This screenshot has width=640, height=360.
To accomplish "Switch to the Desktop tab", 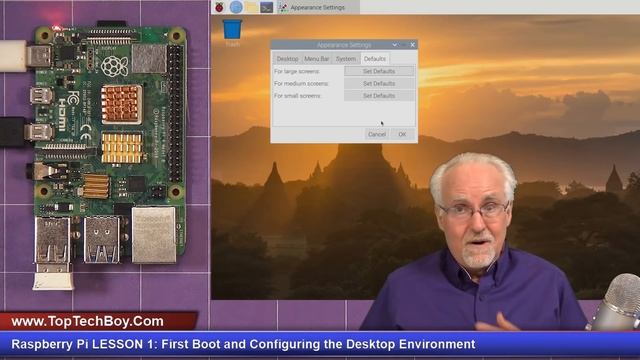I will click(x=287, y=59).
